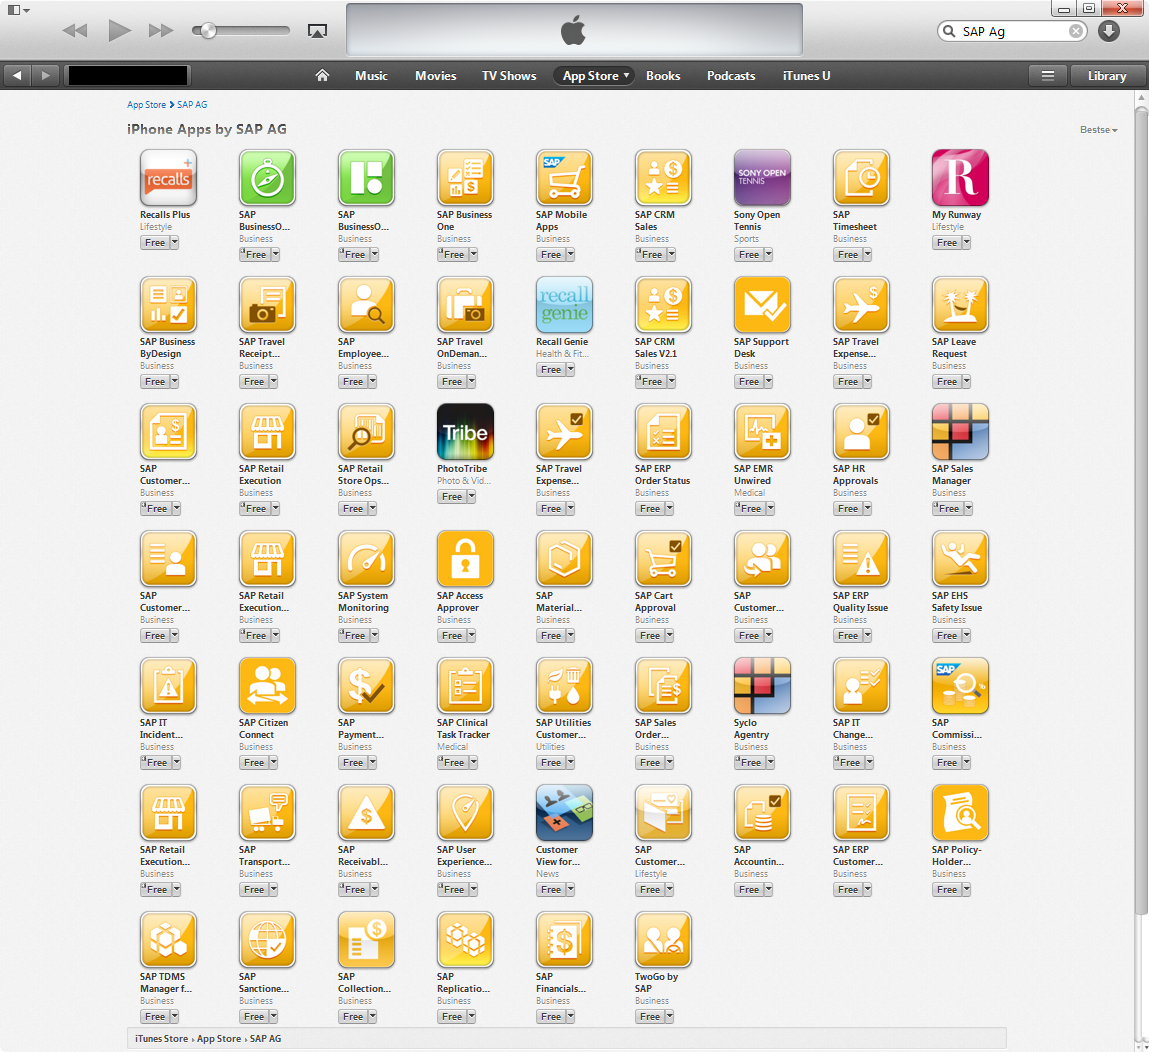Image resolution: width=1149 pixels, height=1052 pixels.
Task: Open the SAP Support Desk icon
Action: (x=762, y=305)
